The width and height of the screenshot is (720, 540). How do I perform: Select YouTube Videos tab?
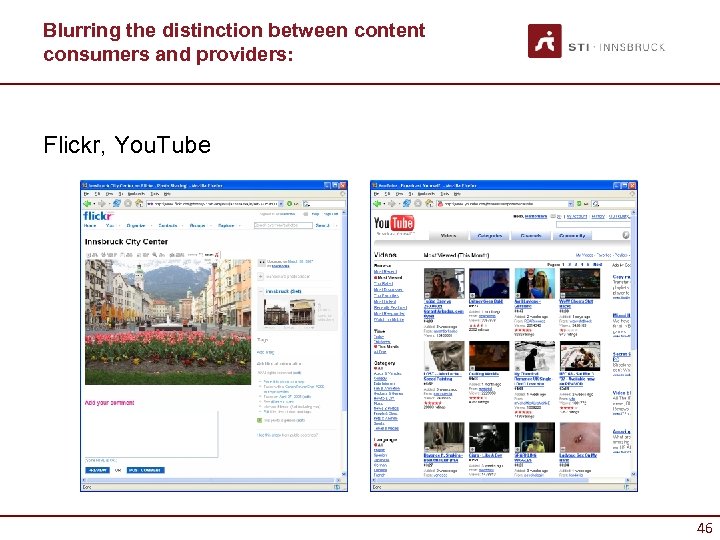[449, 236]
